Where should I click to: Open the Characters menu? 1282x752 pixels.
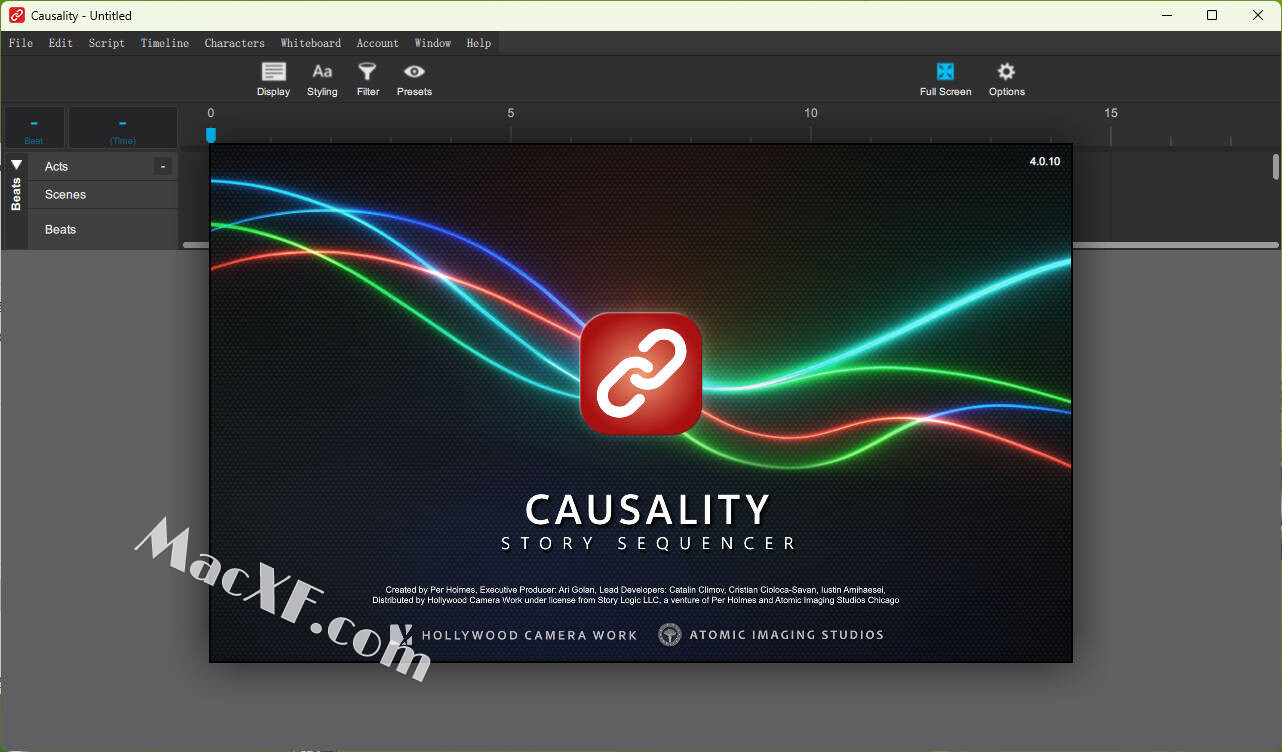(x=235, y=43)
